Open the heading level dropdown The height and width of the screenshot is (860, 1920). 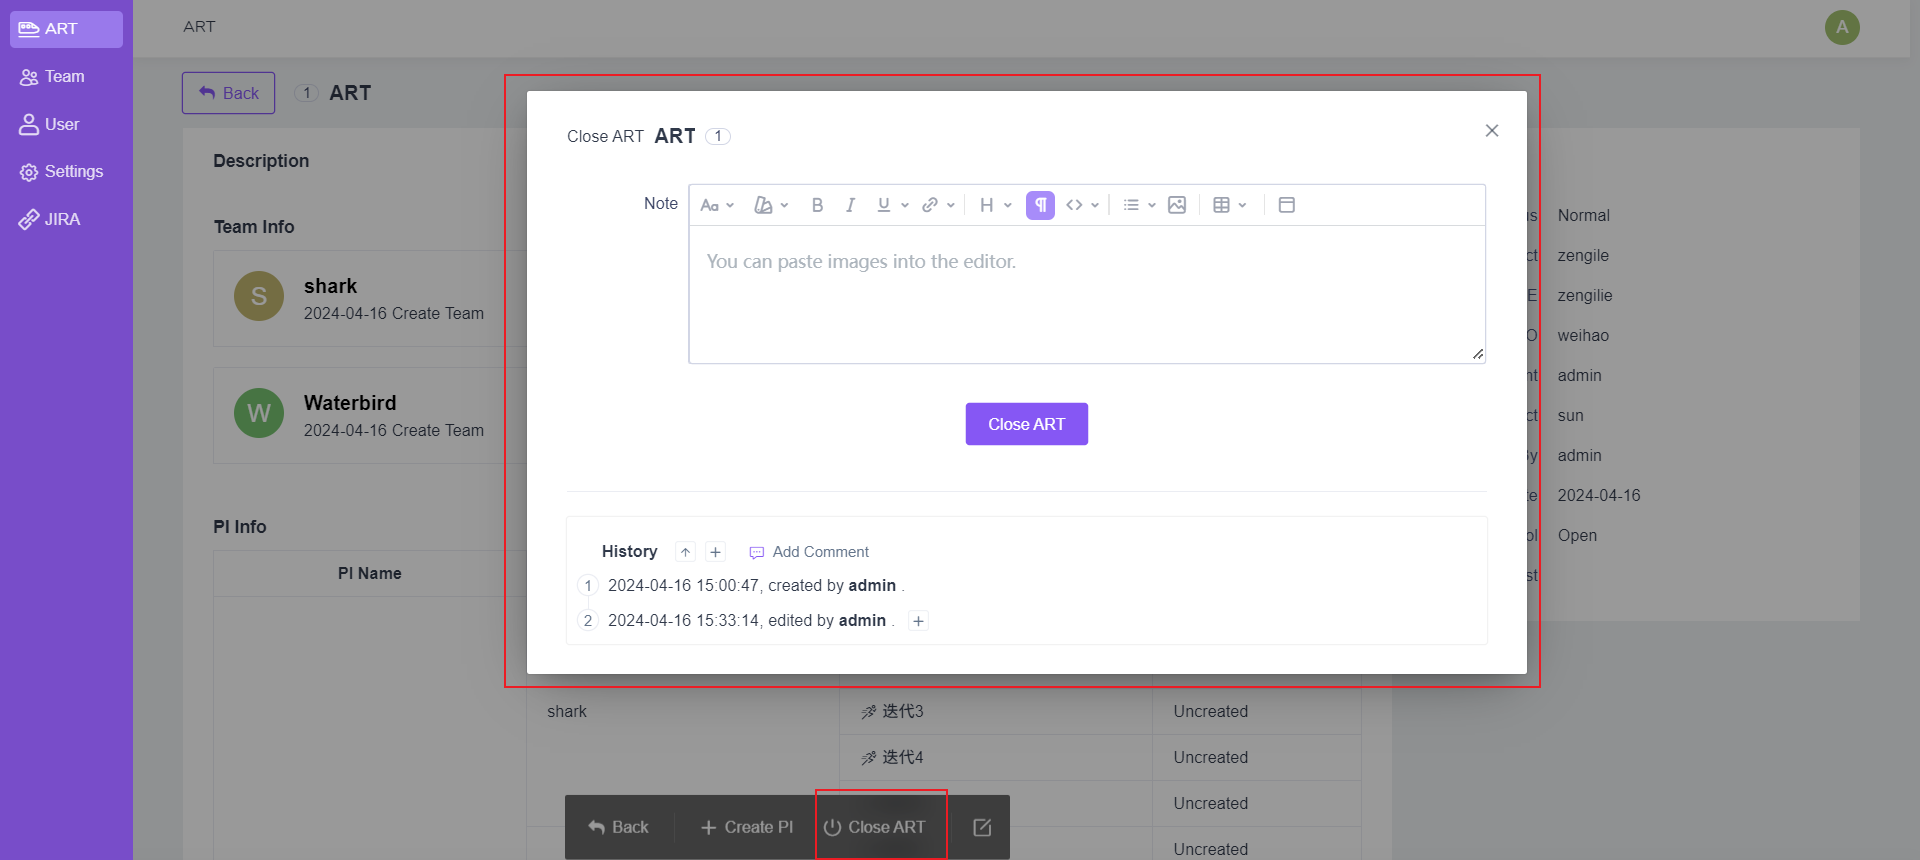click(x=995, y=205)
